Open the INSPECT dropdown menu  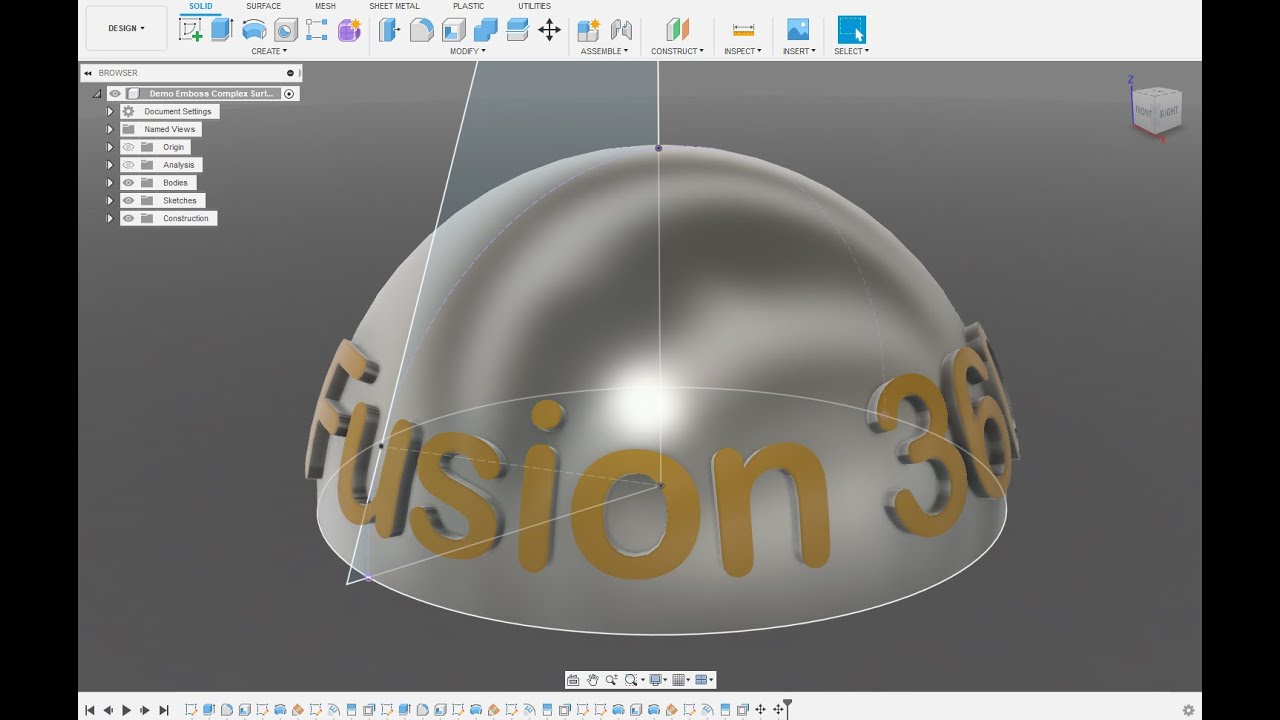742,51
